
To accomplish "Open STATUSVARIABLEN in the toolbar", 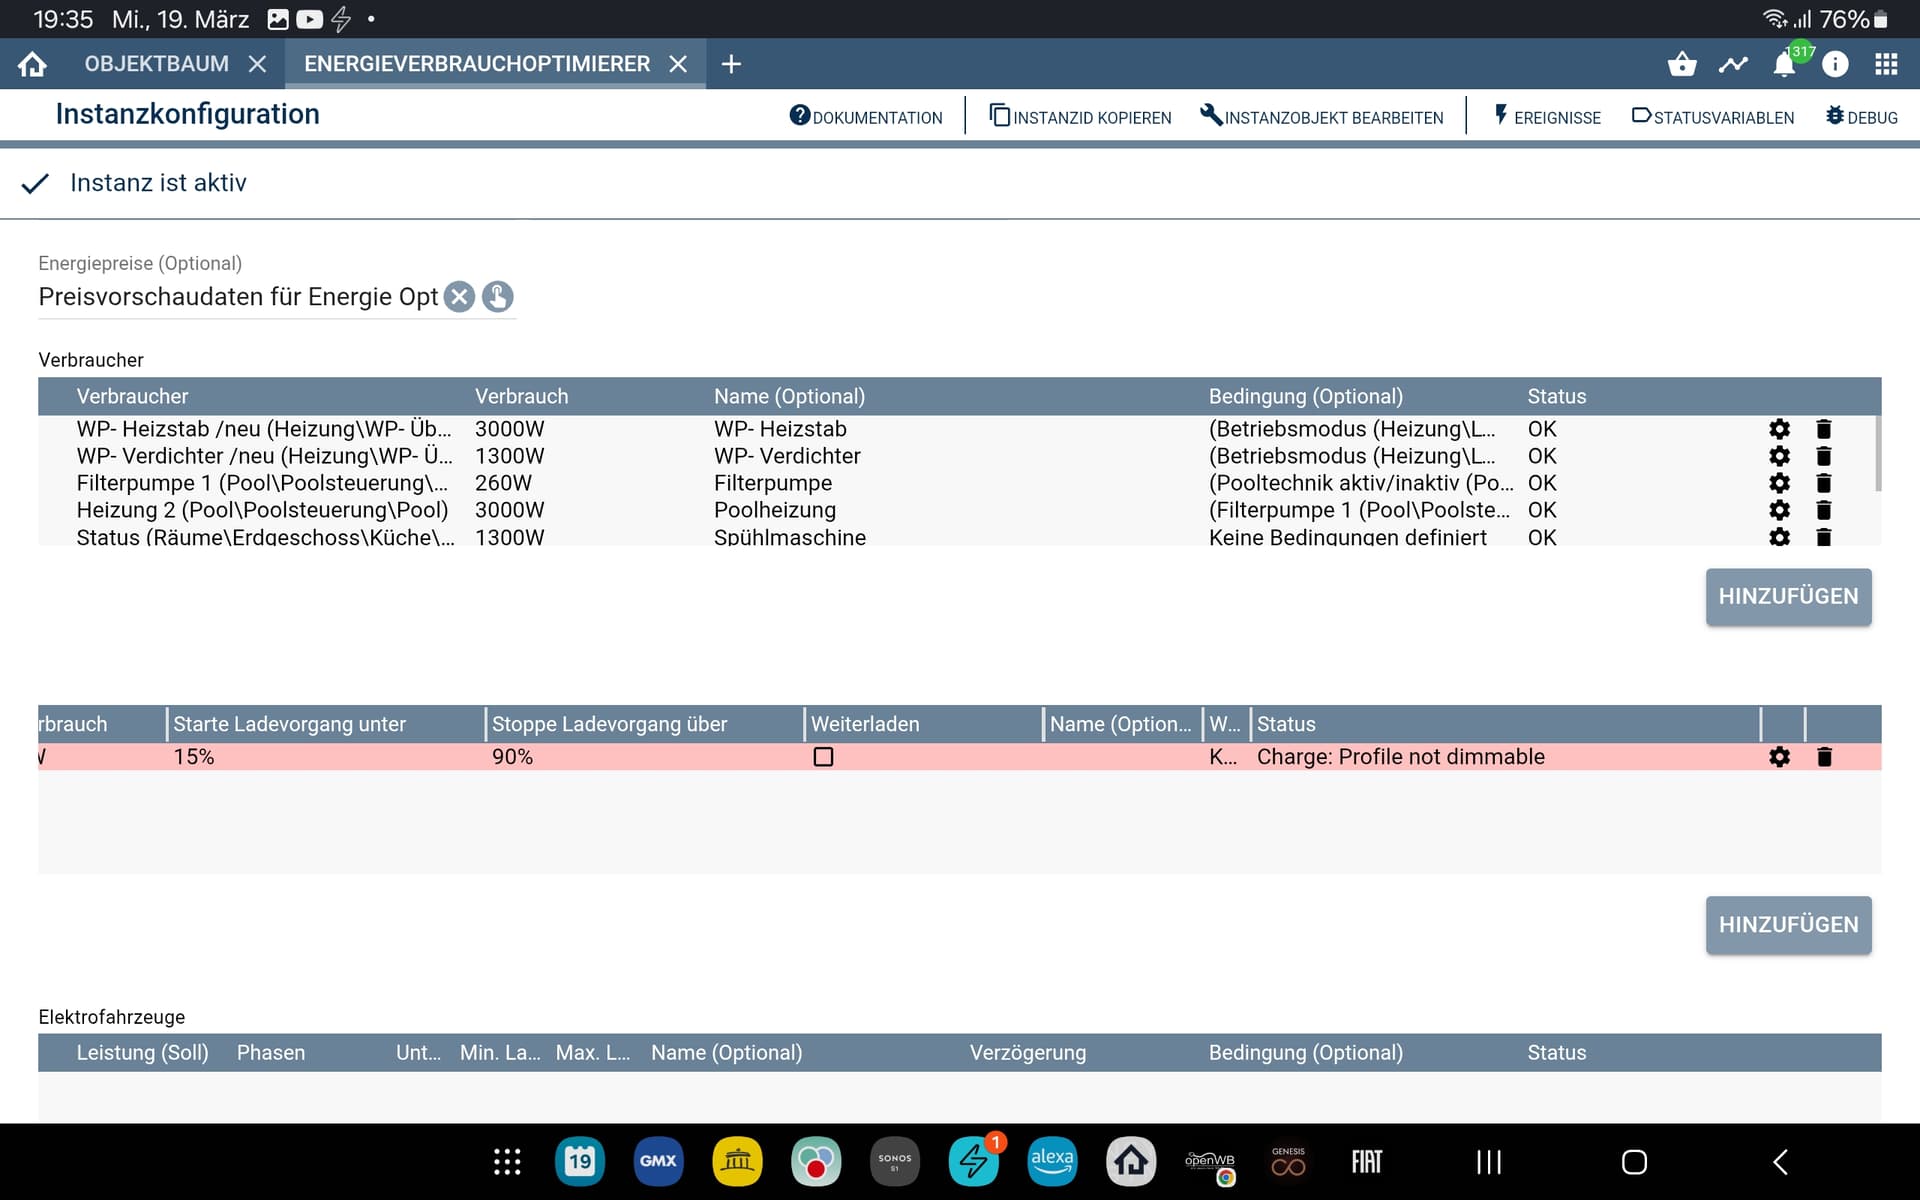I will click(x=1713, y=117).
